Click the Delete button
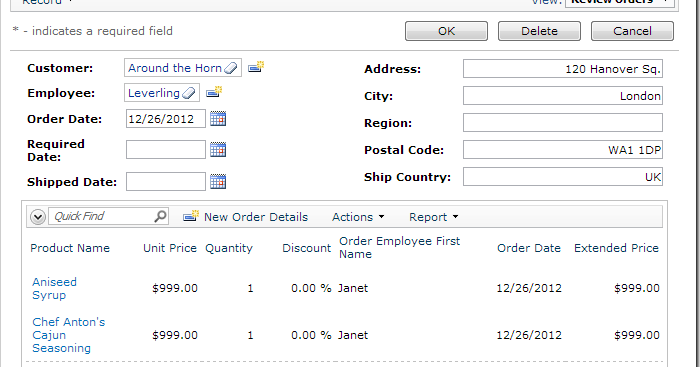700x367 pixels. 539,31
